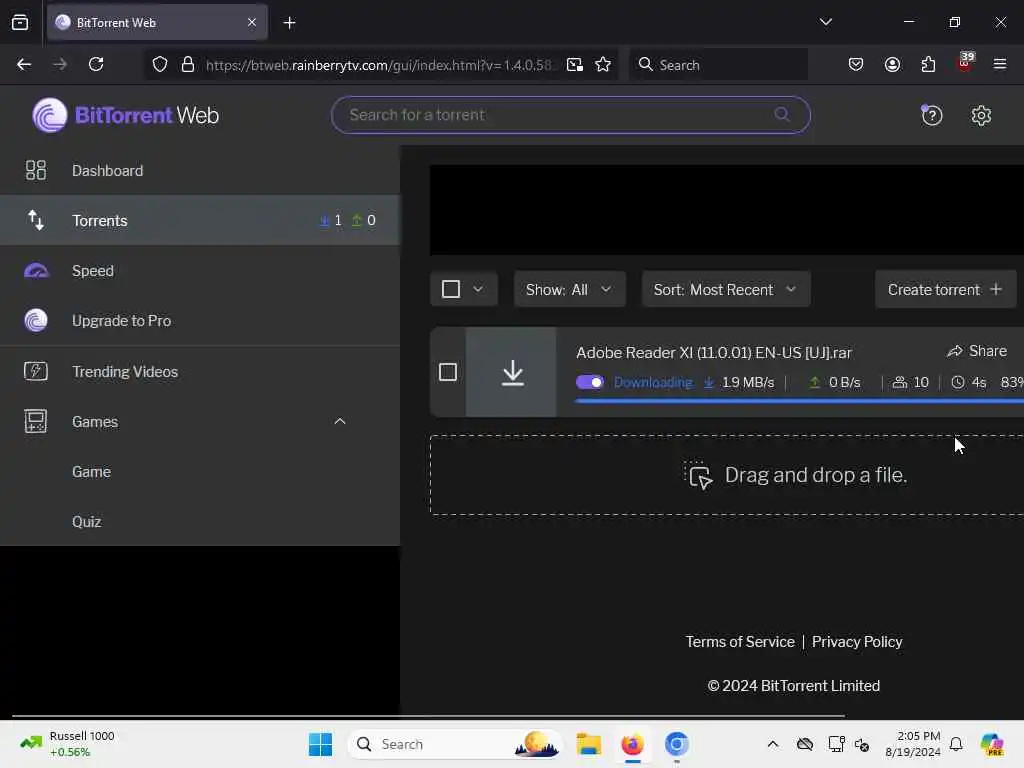
Task: Select Torrents in sidebar
Action: pos(200,220)
